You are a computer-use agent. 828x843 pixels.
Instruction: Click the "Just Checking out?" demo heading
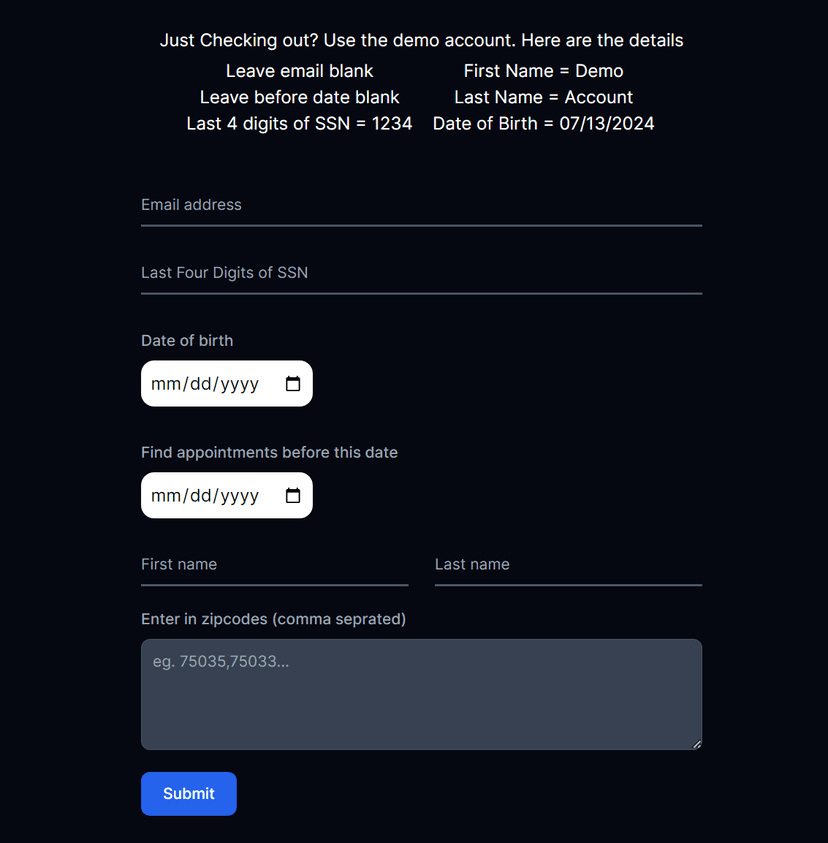tap(421, 41)
